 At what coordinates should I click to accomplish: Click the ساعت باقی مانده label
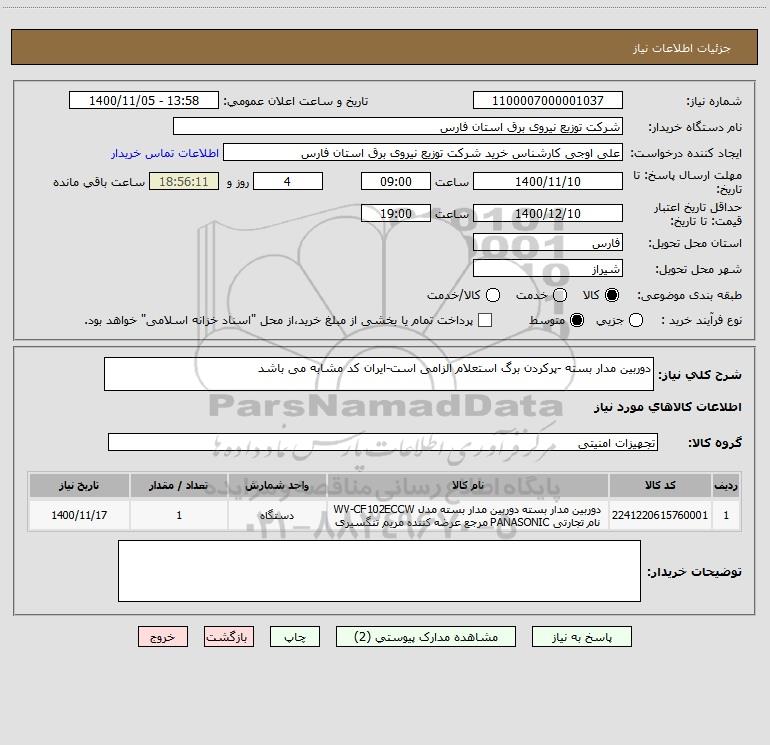99,182
